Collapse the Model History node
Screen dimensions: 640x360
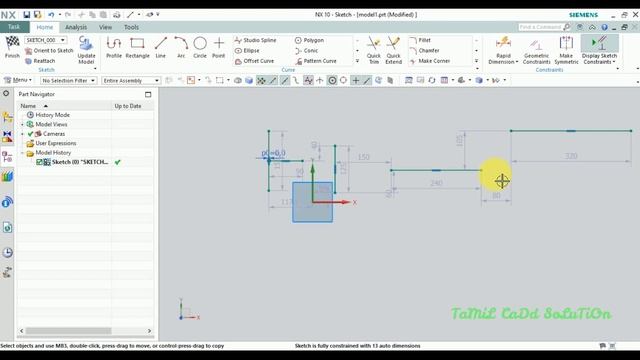click(x=22, y=153)
